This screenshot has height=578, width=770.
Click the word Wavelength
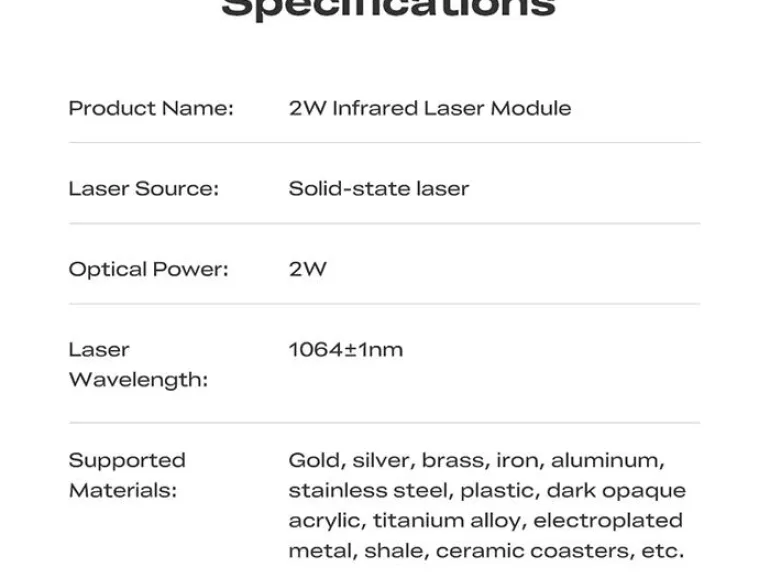(138, 380)
